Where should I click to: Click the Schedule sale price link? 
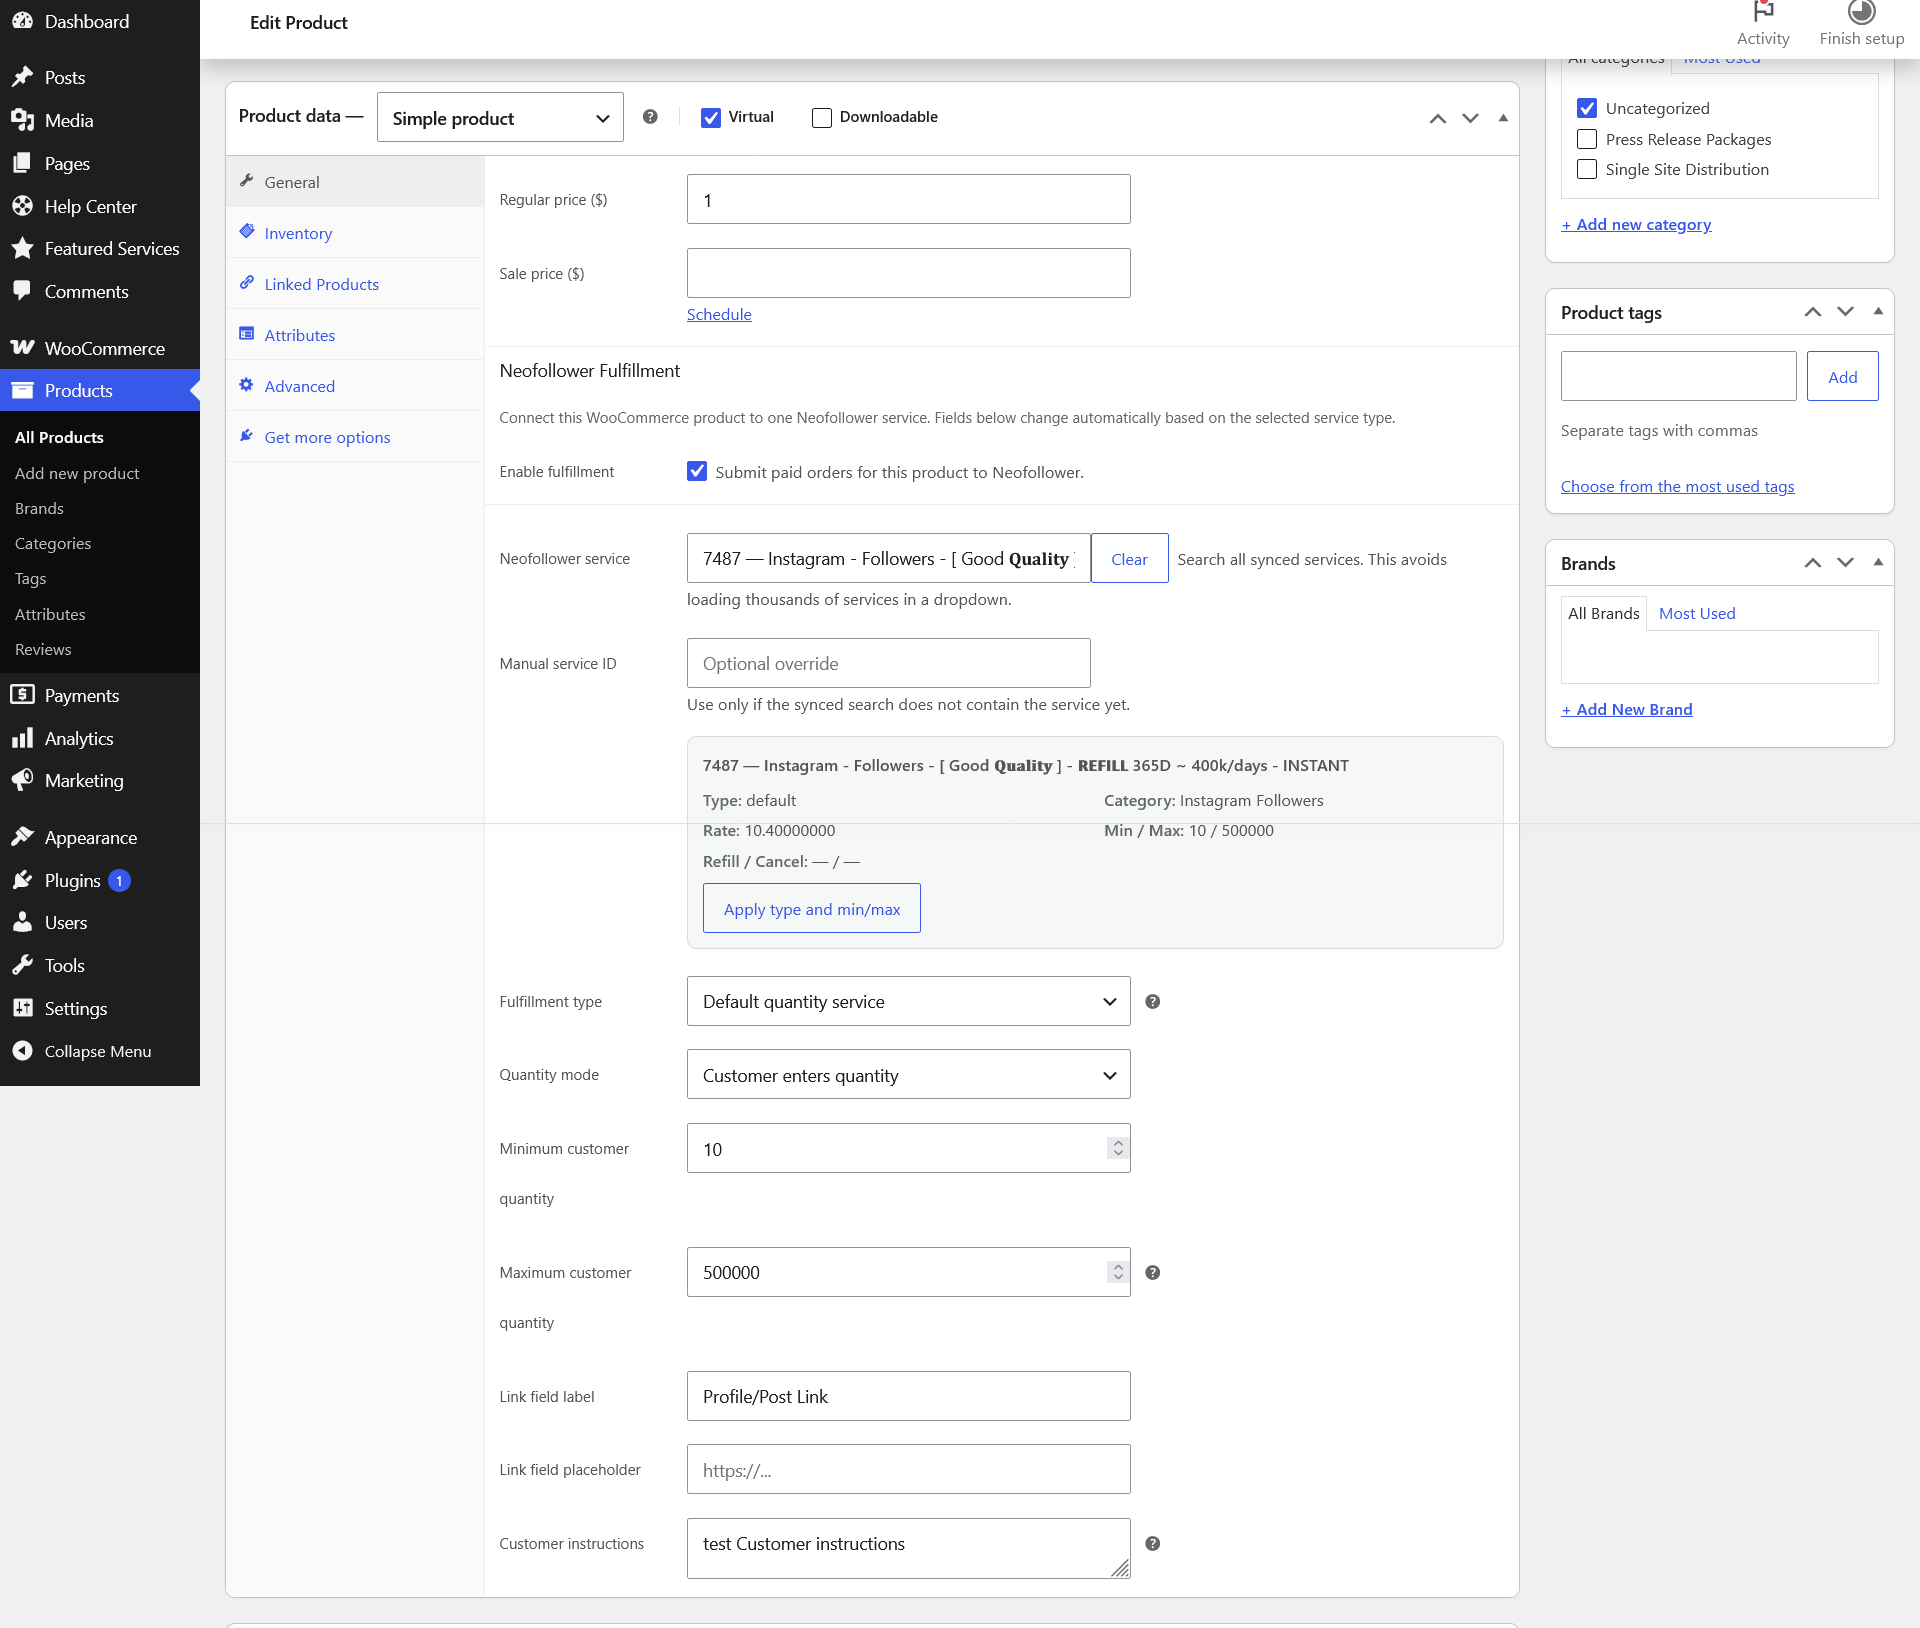coord(719,314)
